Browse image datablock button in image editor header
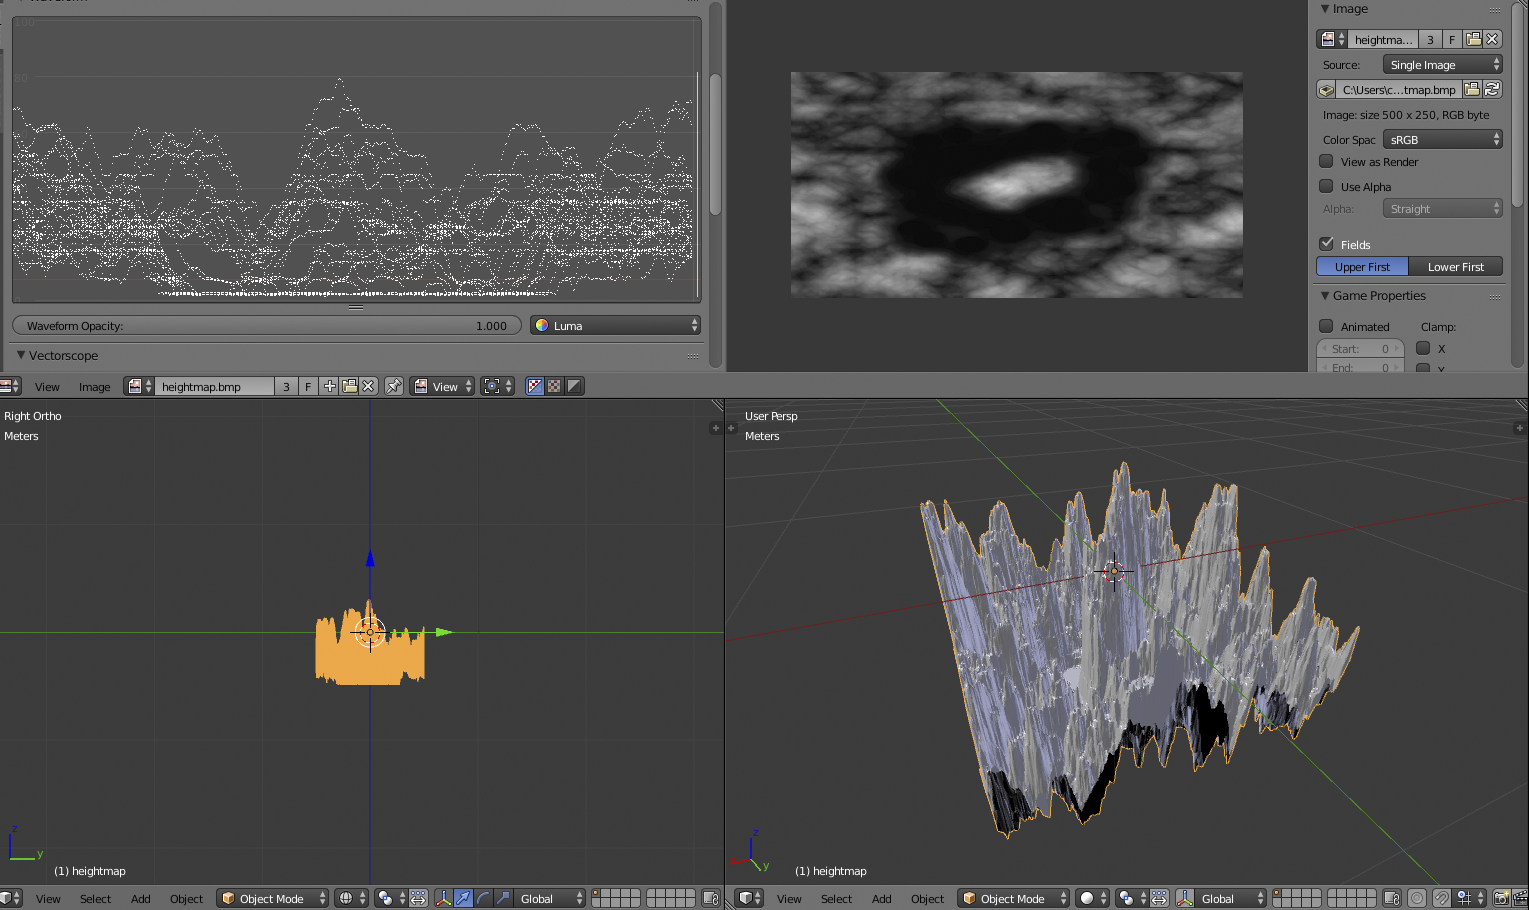This screenshot has height=910, width=1529. pyautogui.click(x=139, y=386)
